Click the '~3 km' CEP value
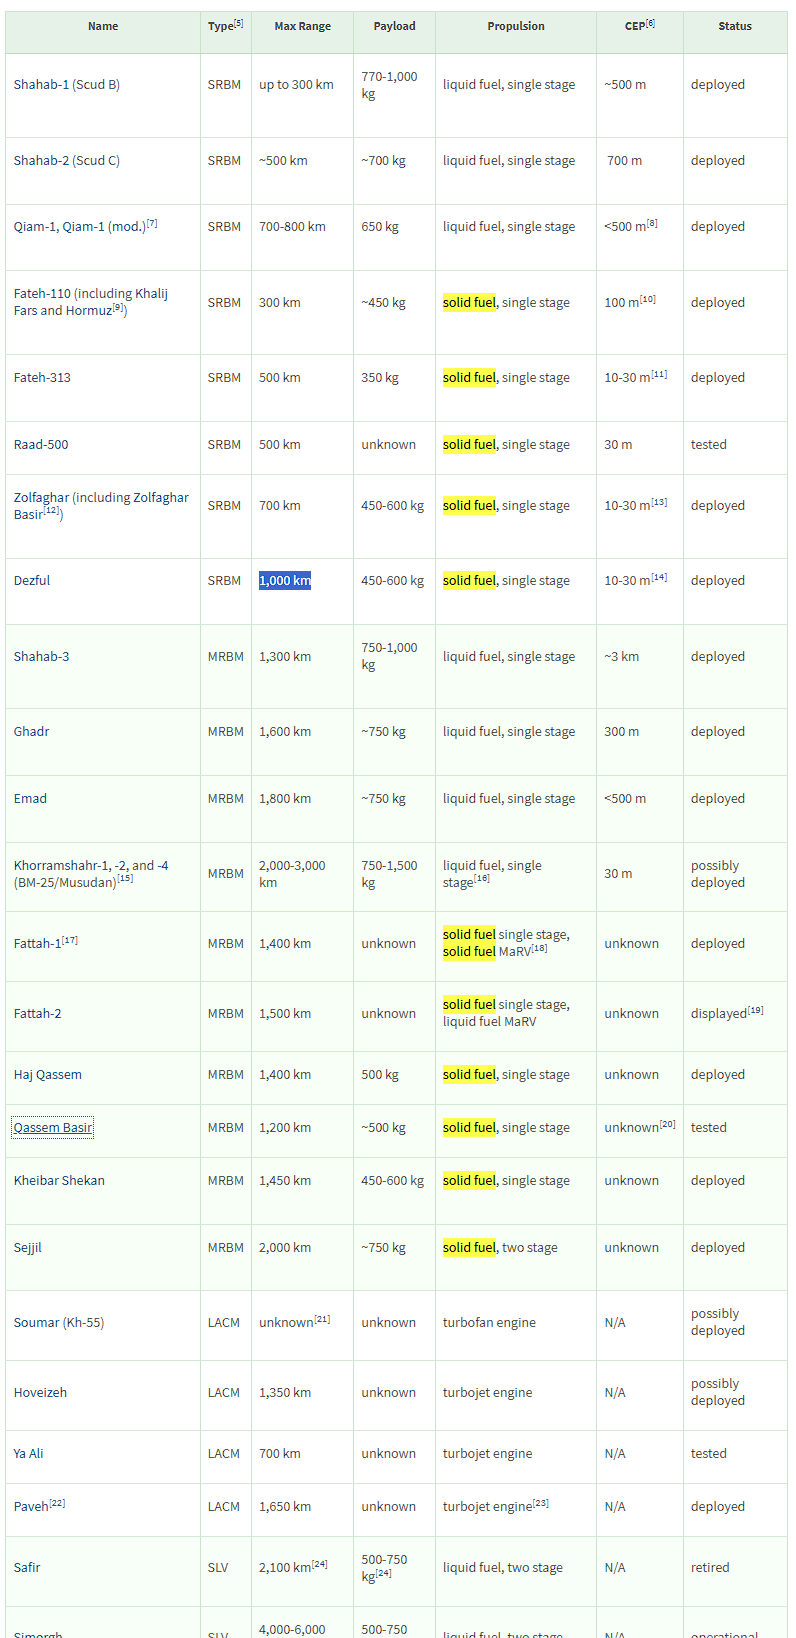796x1638 pixels. (621, 657)
